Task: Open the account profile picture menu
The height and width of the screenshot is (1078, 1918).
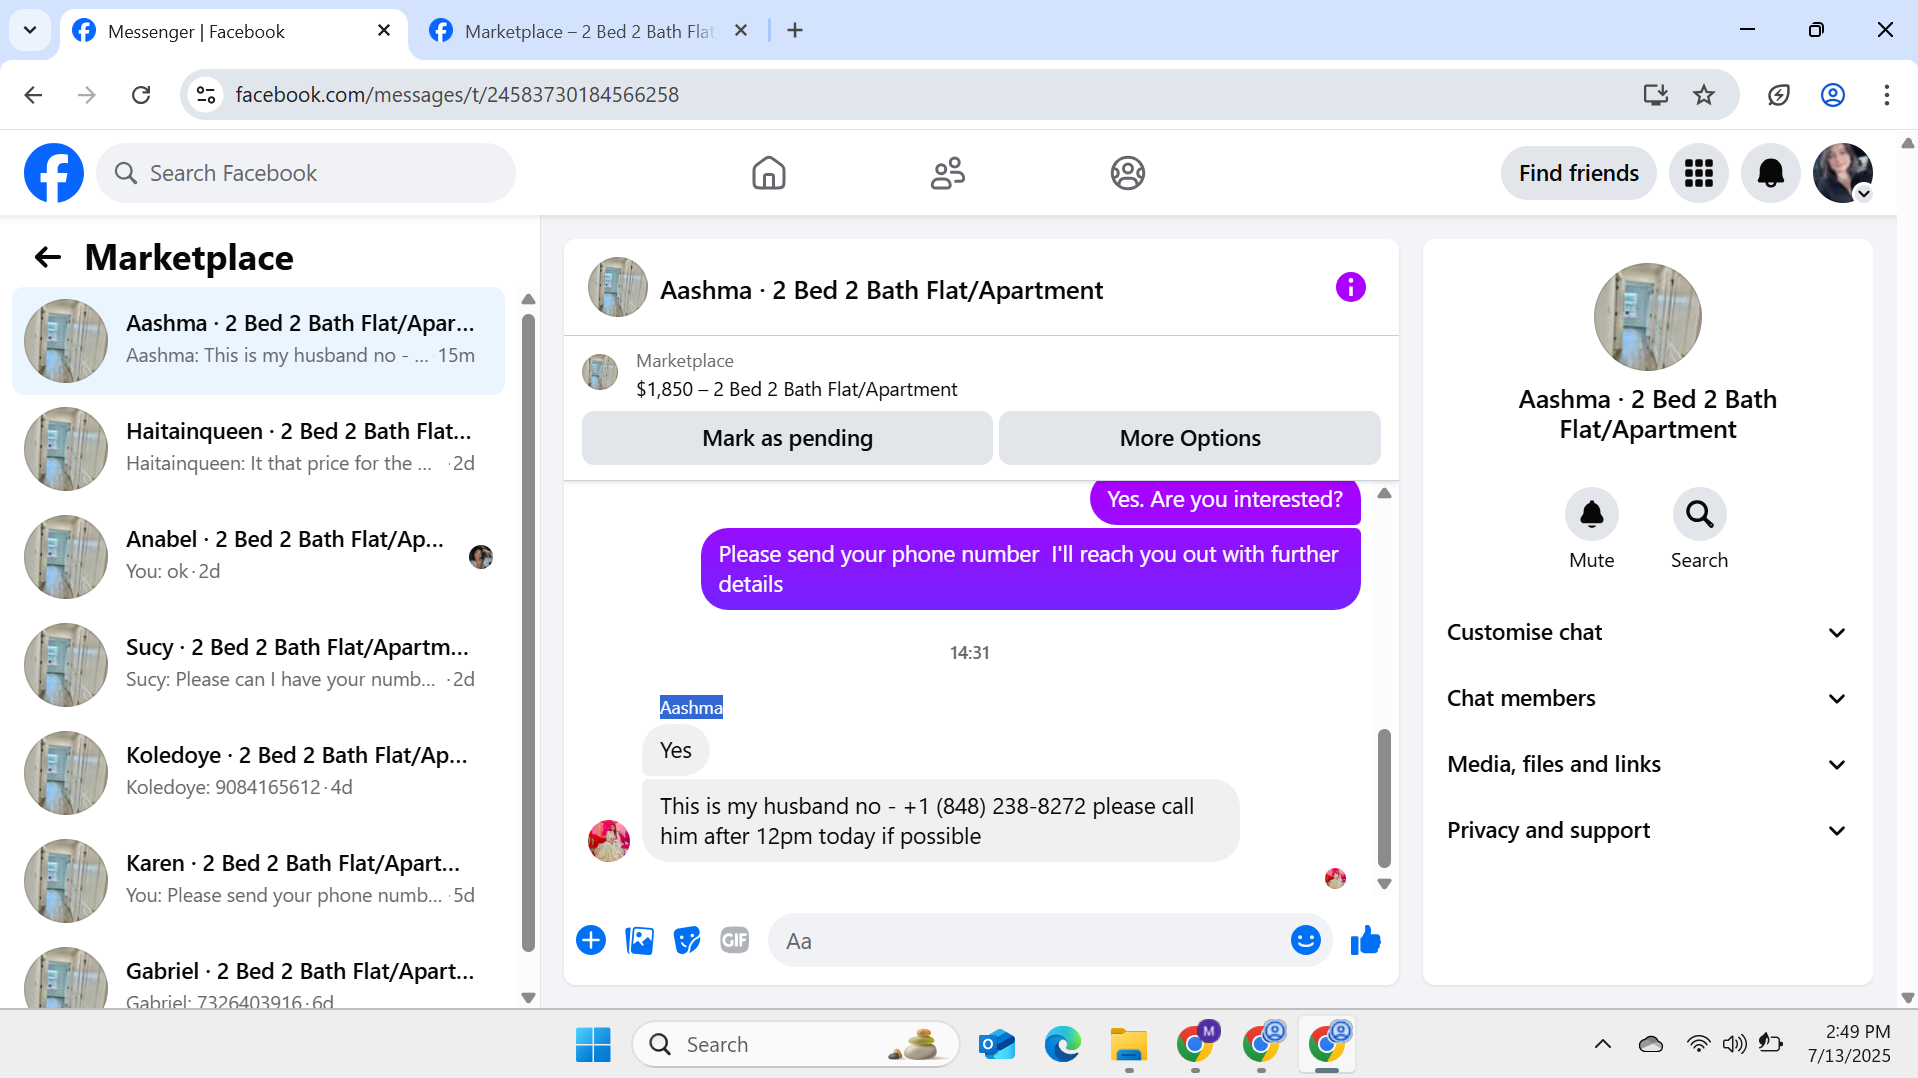Action: click(x=1843, y=173)
